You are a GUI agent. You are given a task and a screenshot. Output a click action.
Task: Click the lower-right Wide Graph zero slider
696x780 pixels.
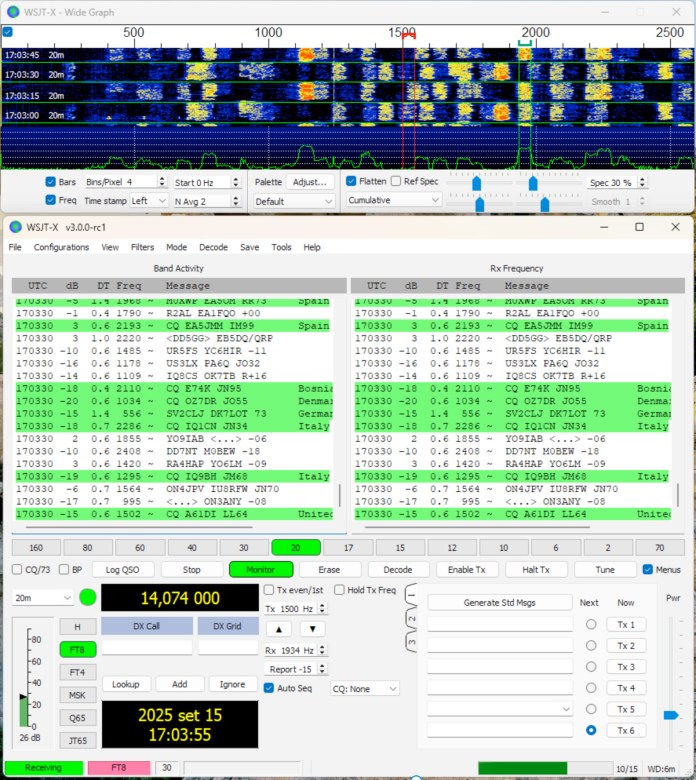point(545,203)
